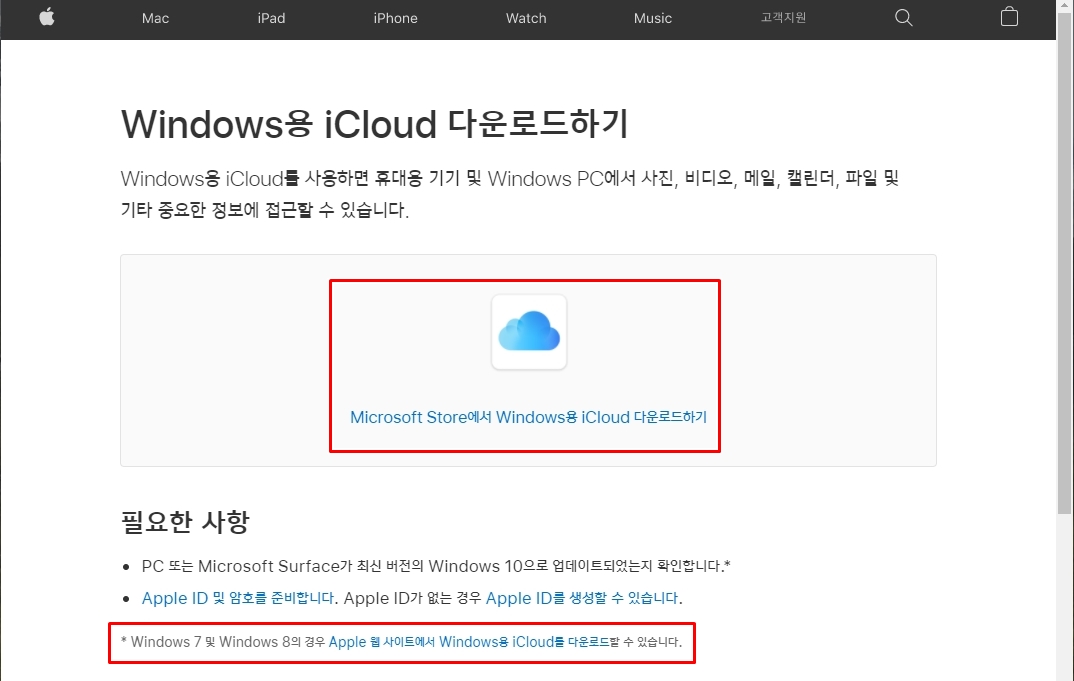Open the Watch menu item
Image resolution: width=1074 pixels, height=681 pixels.
point(526,18)
